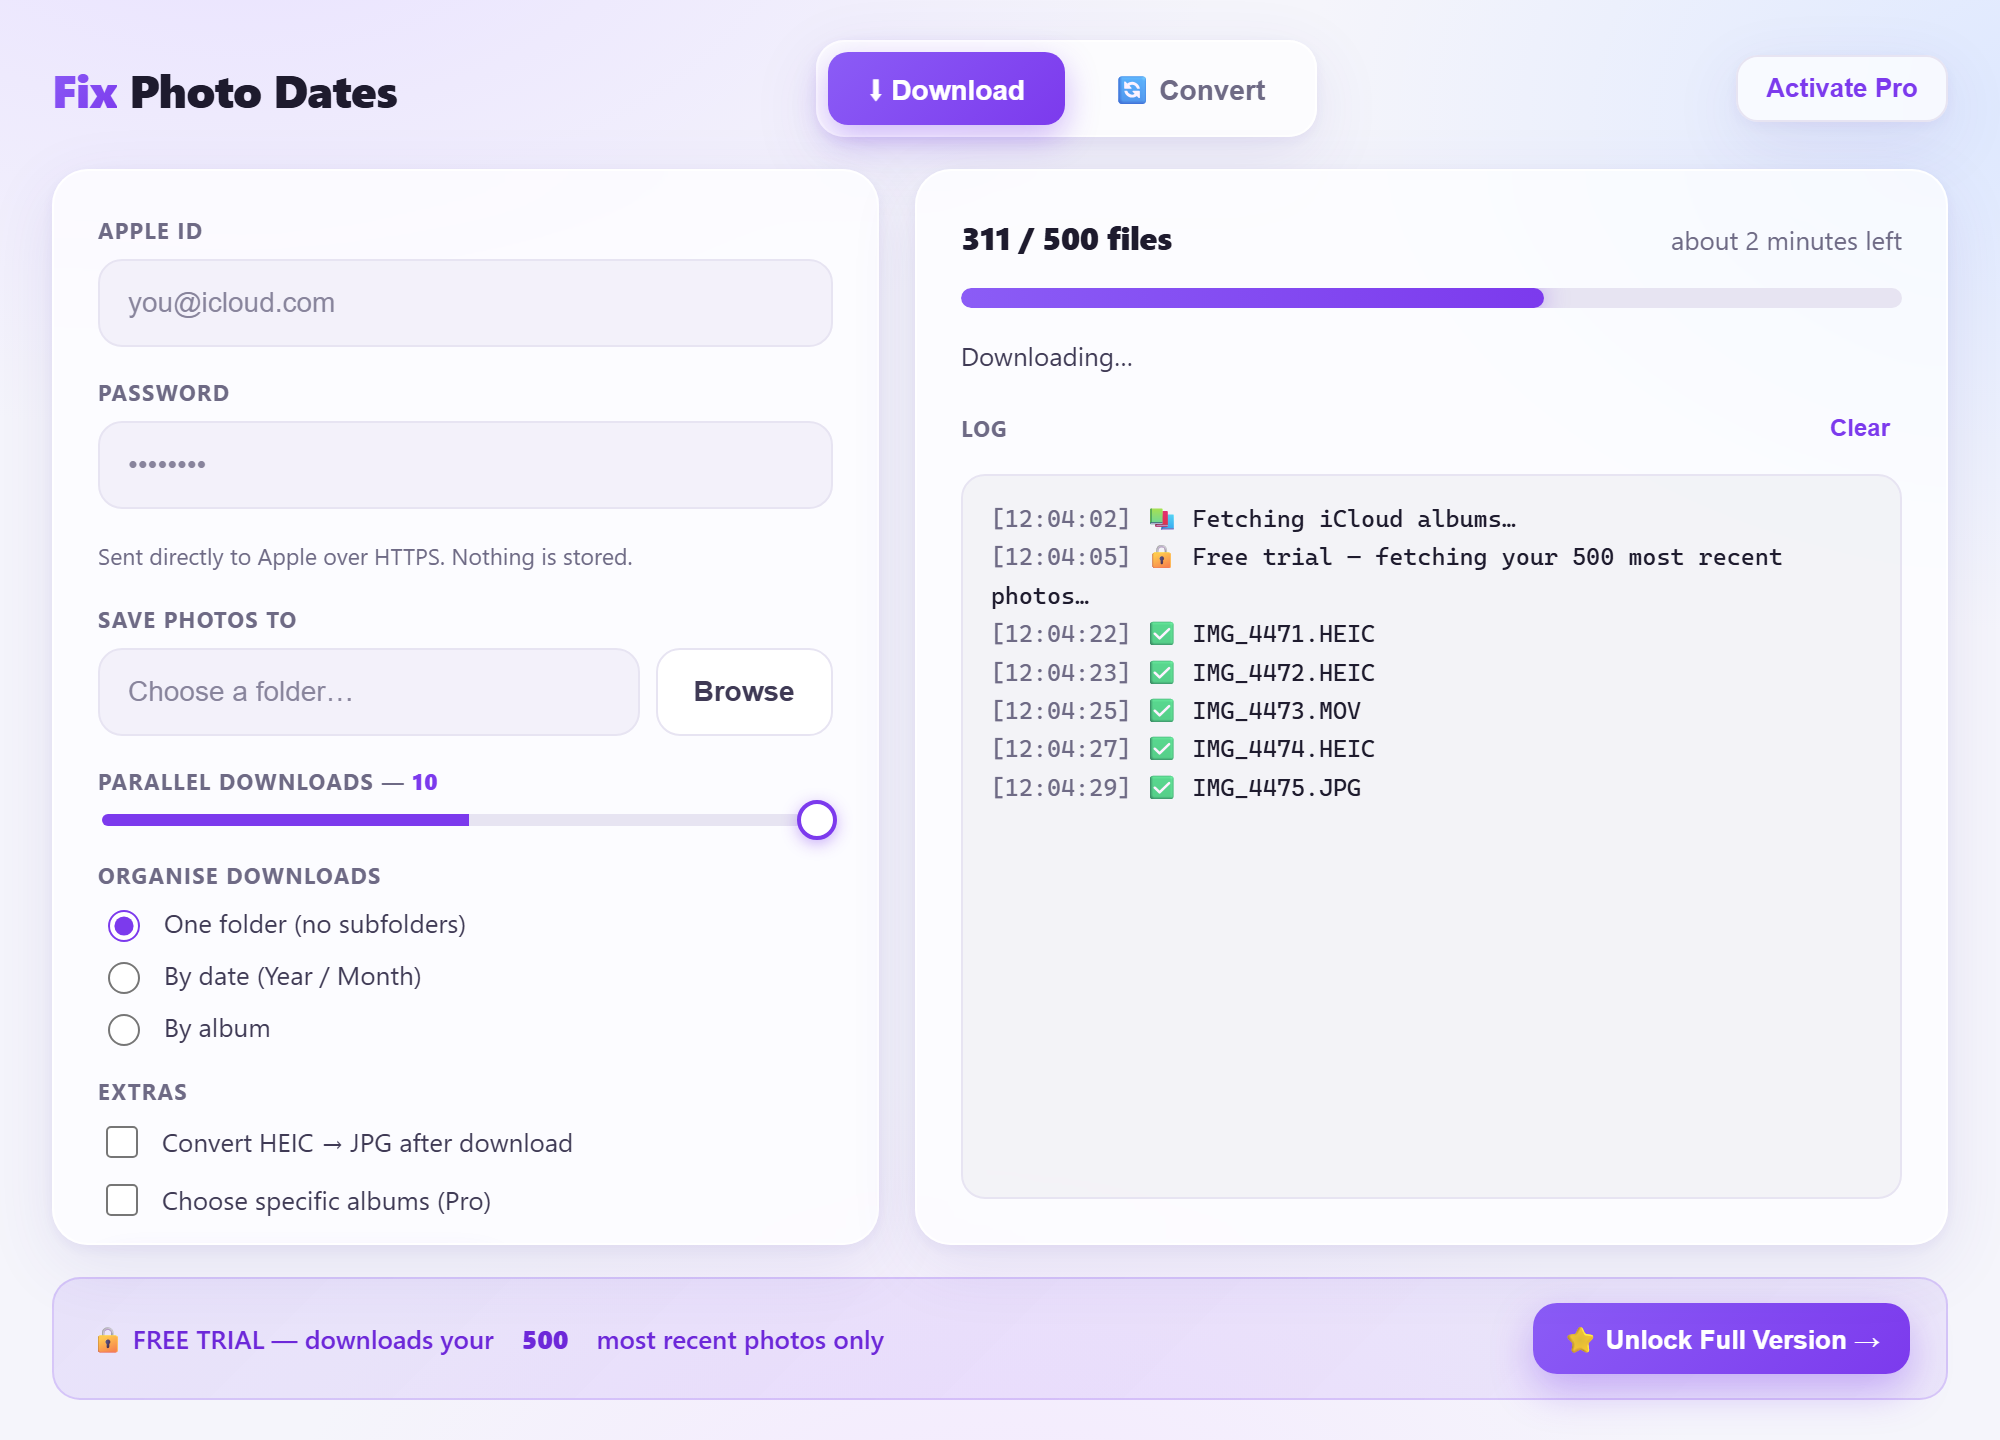Click the green check beside IMG_4473.MOV

tap(1161, 711)
